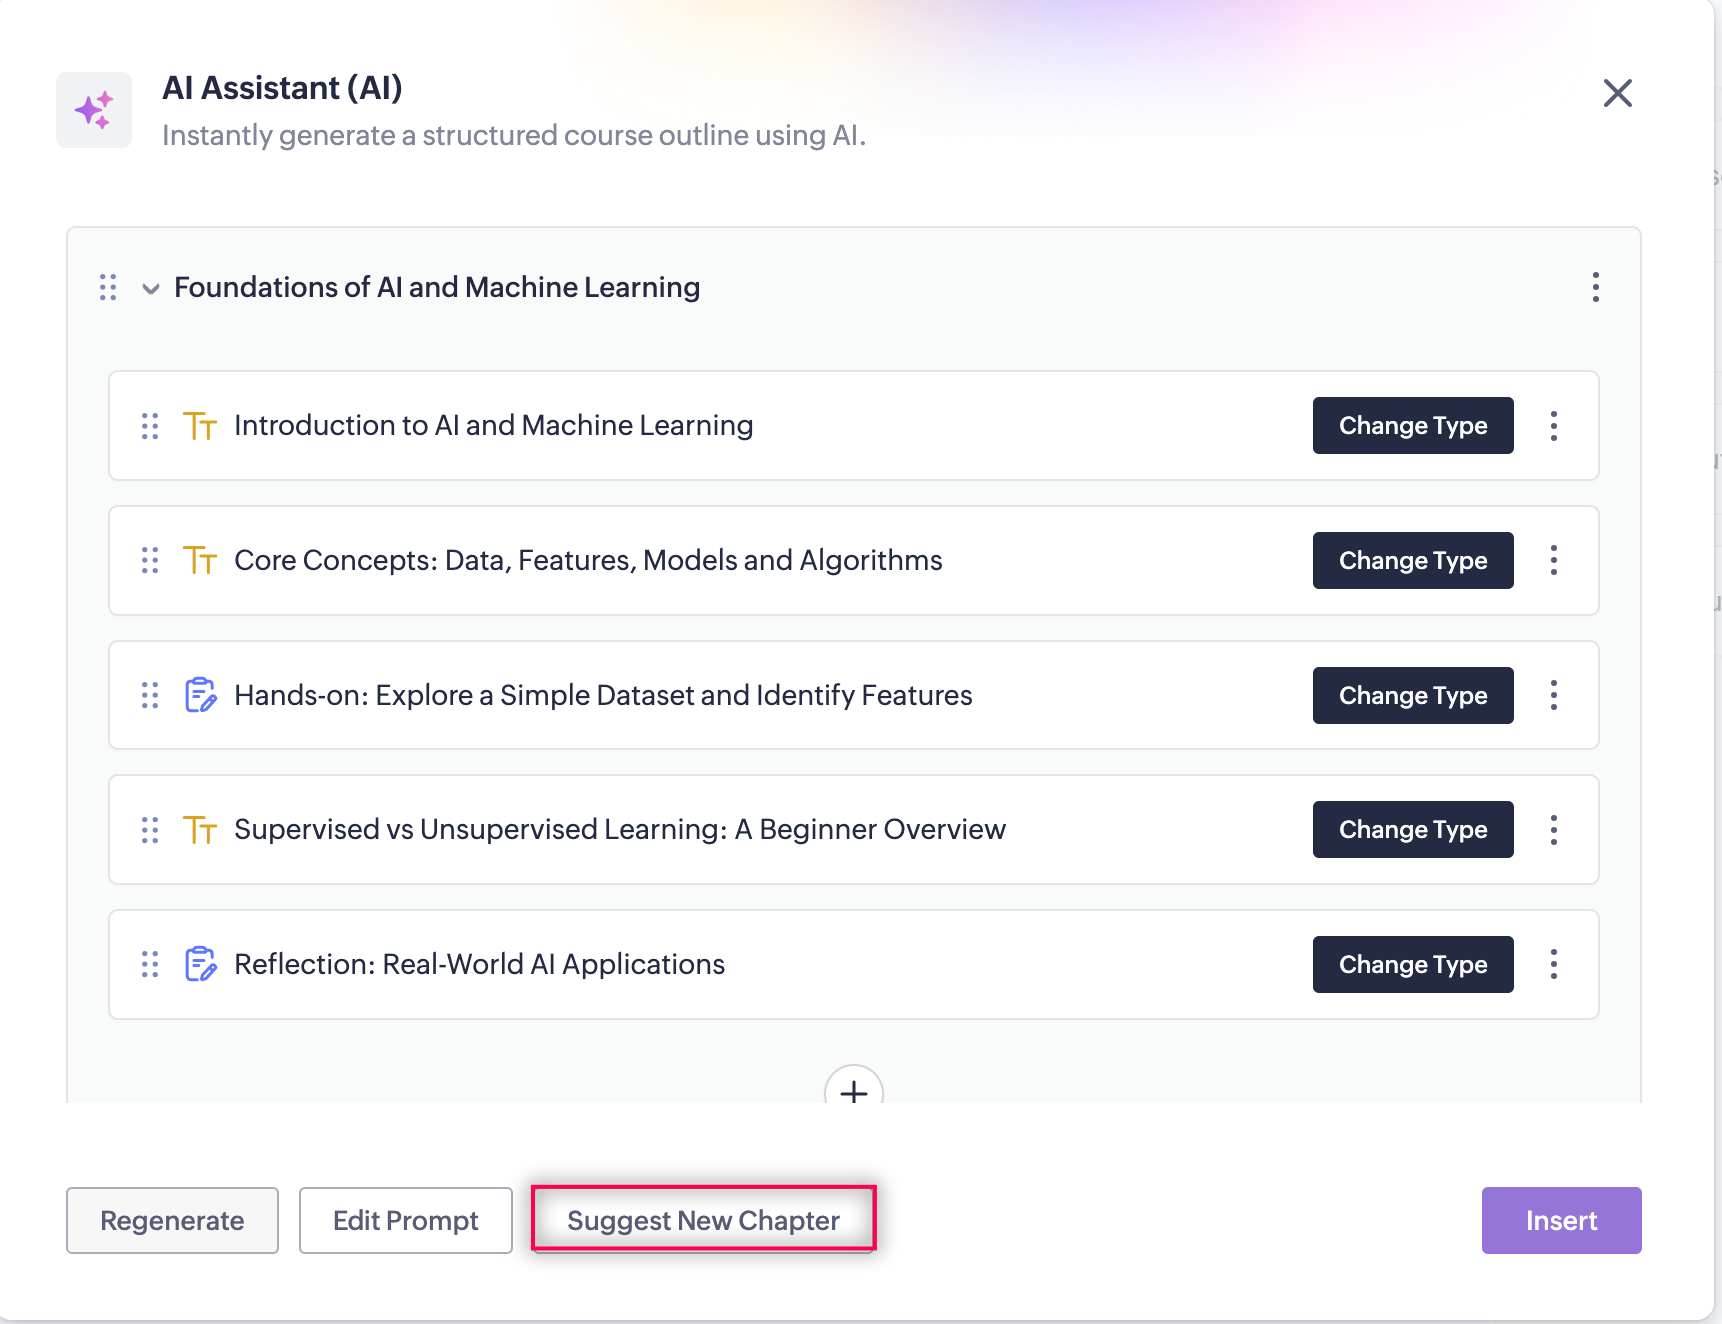The width and height of the screenshot is (1722, 1324).
Task: Open the Foundations chapter three-dot menu
Action: tap(1595, 287)
